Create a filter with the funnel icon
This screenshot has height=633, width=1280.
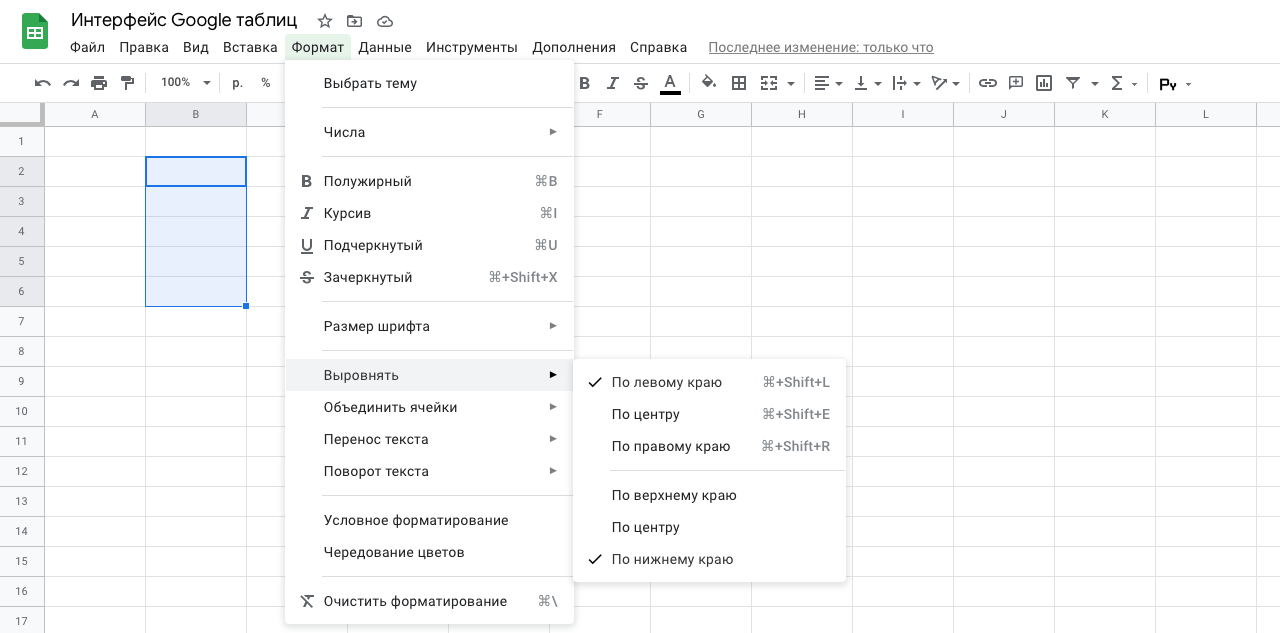[x=1073, y=83]
